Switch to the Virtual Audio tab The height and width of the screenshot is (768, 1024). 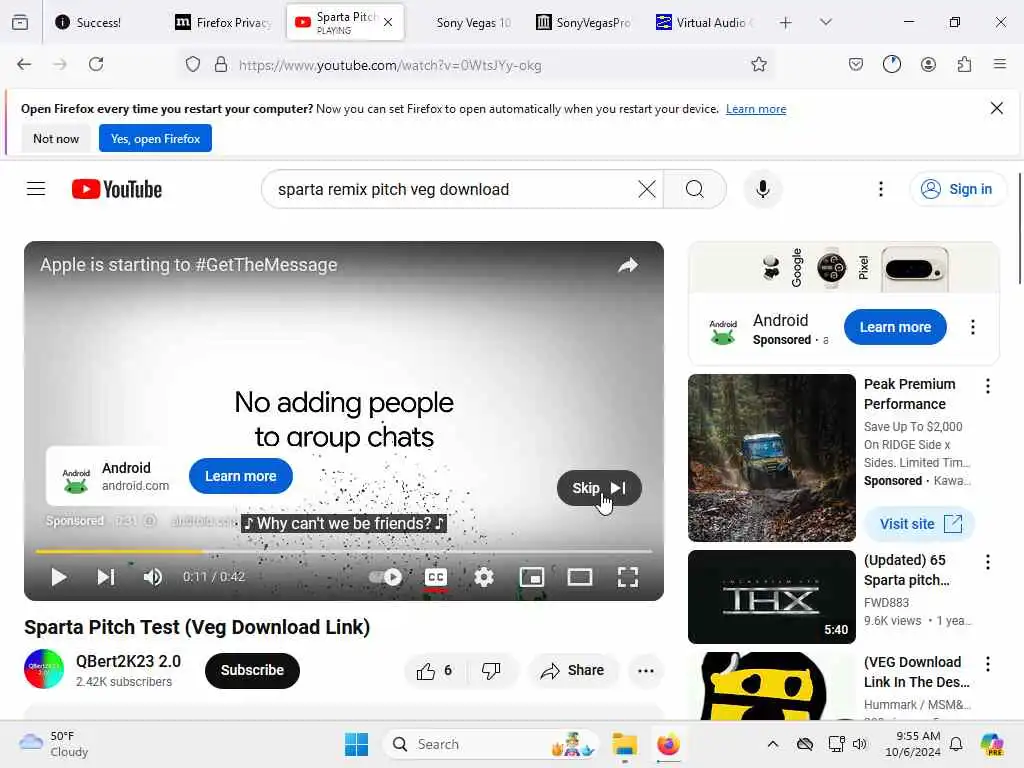pos(706,22)
